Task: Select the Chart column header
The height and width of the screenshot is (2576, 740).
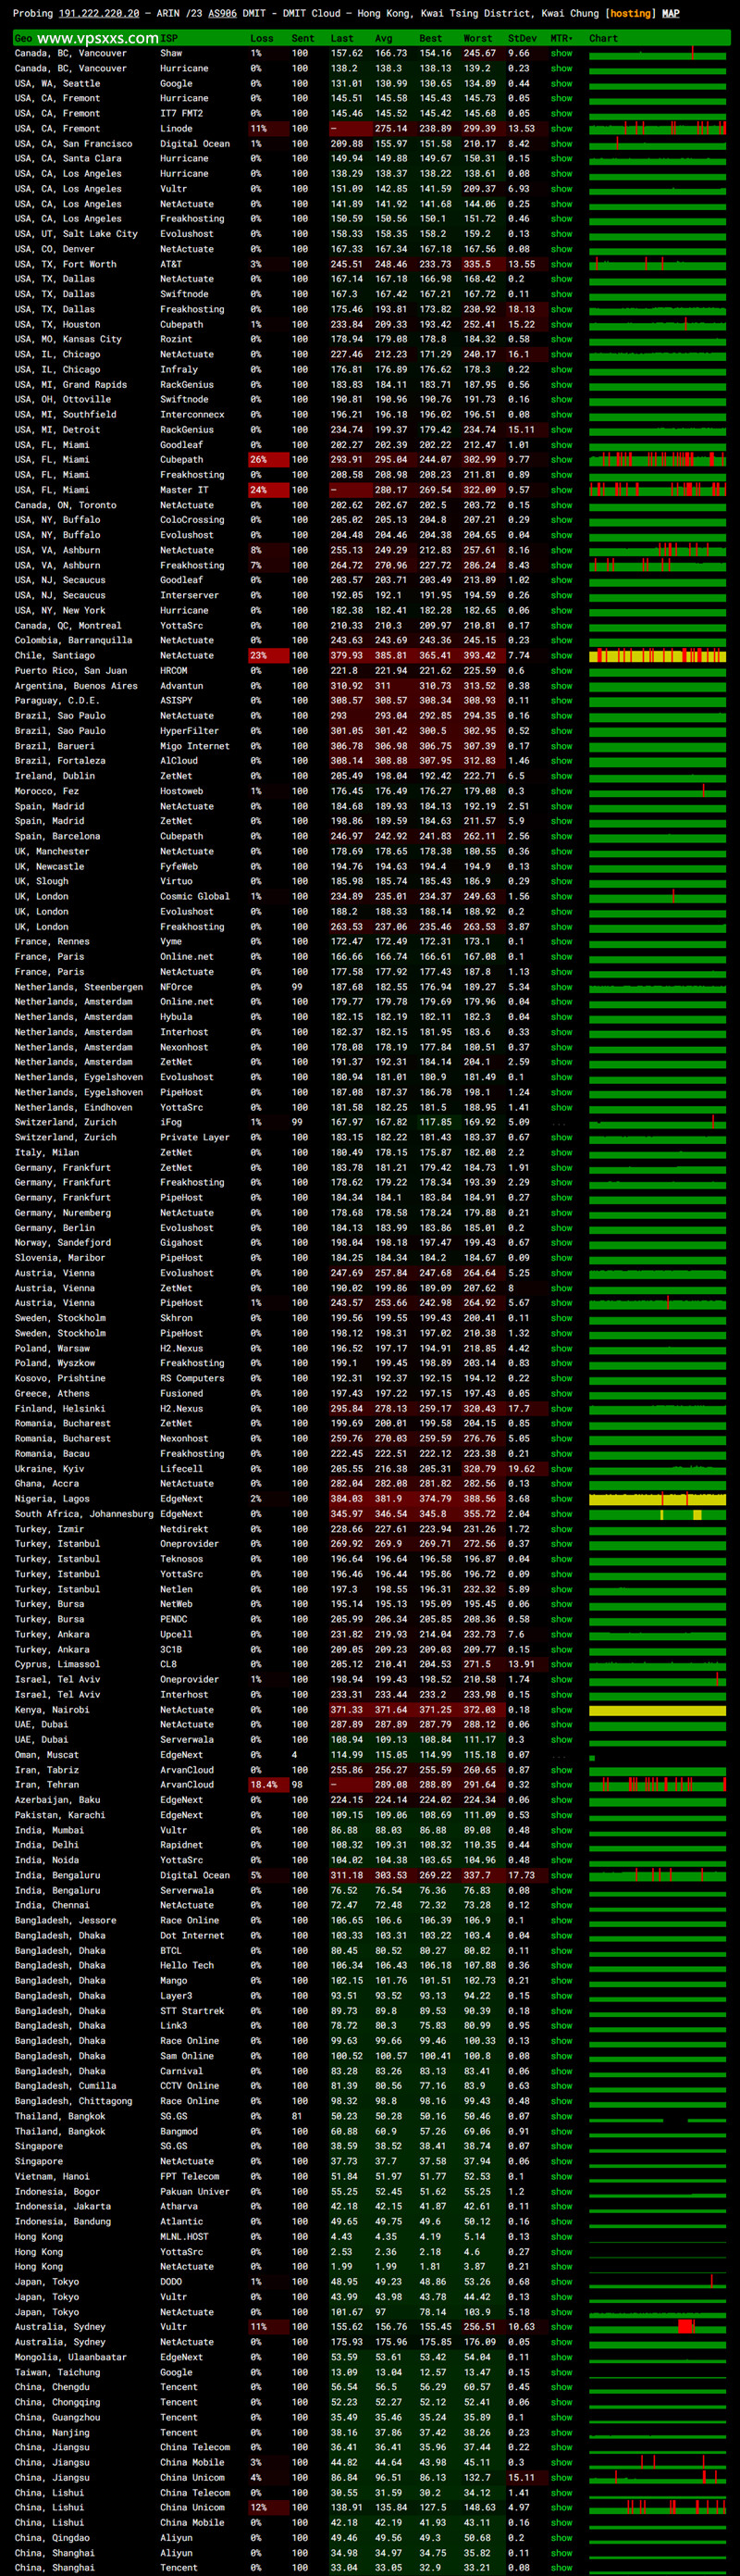Action: (603, 38)
